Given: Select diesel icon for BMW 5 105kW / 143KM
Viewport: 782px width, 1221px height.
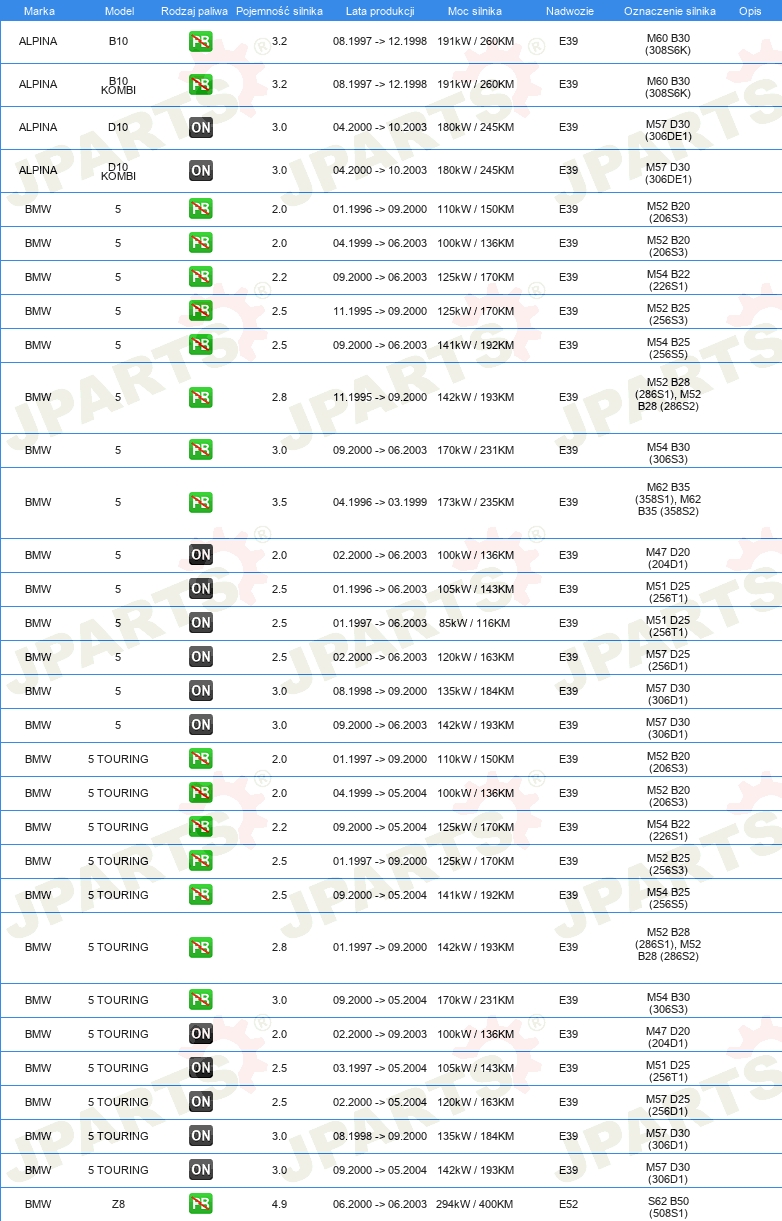Looking at the screenshot, I should tap(201, 589).
